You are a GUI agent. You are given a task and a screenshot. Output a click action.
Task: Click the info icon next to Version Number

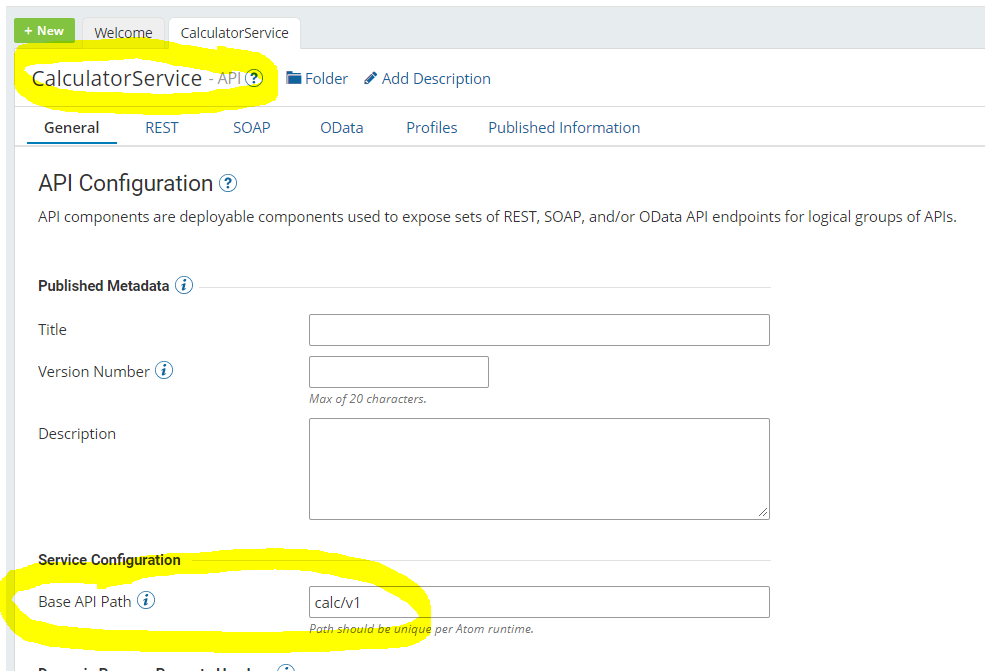pos(164,370)
